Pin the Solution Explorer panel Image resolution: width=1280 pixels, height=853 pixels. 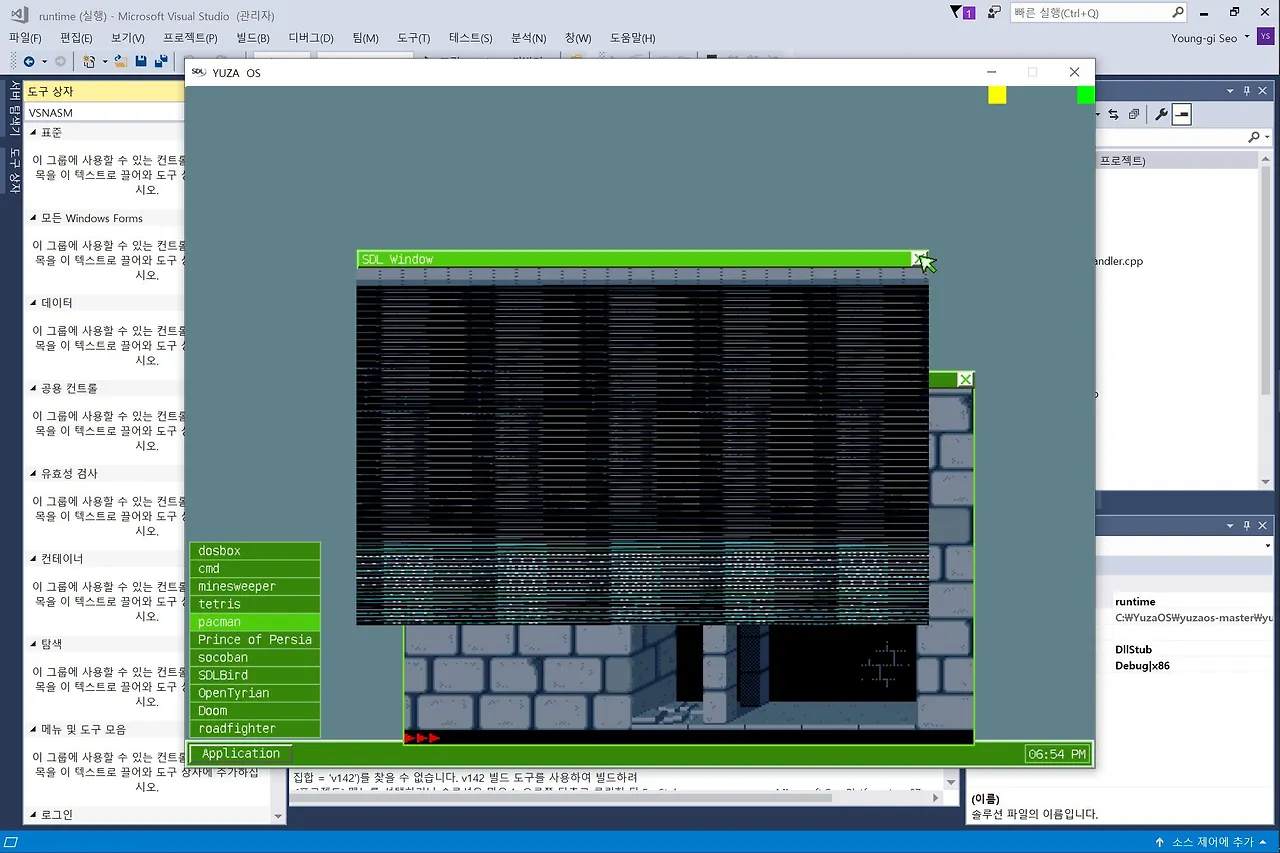[x=1247, y=91]
